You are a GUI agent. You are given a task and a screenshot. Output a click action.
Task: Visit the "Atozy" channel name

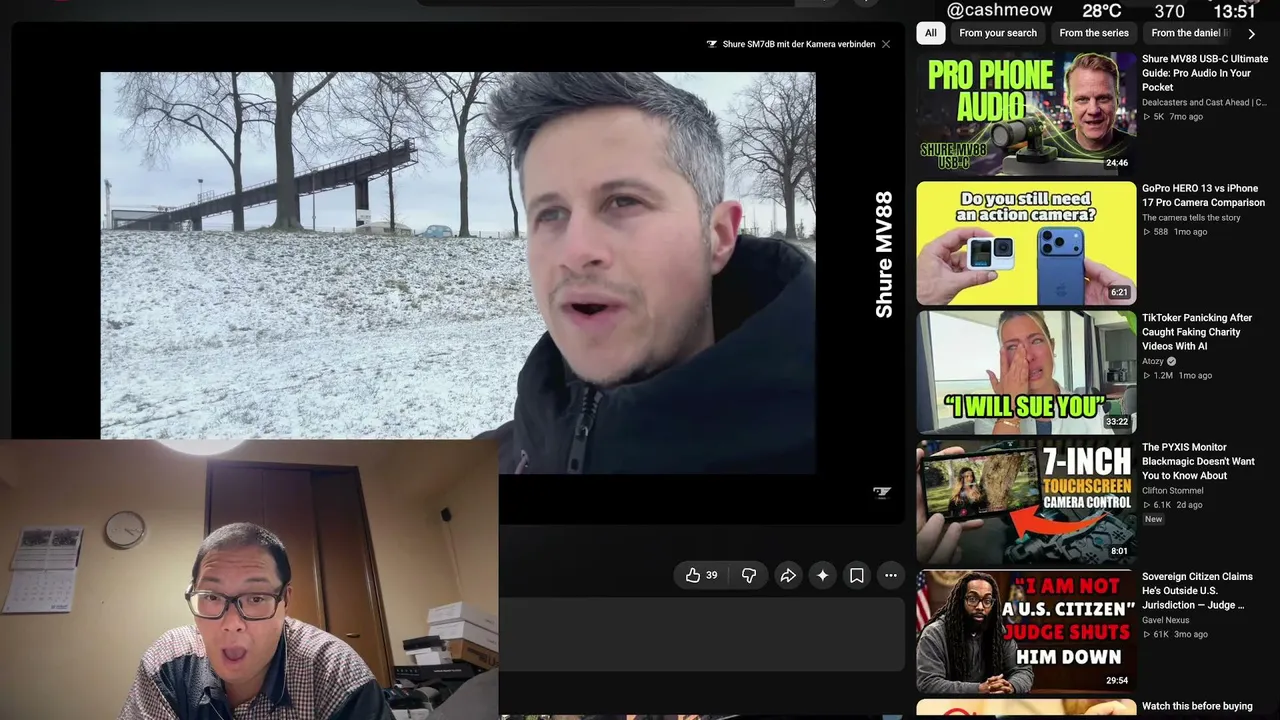pyautogui.click(x=1153, y=362)
